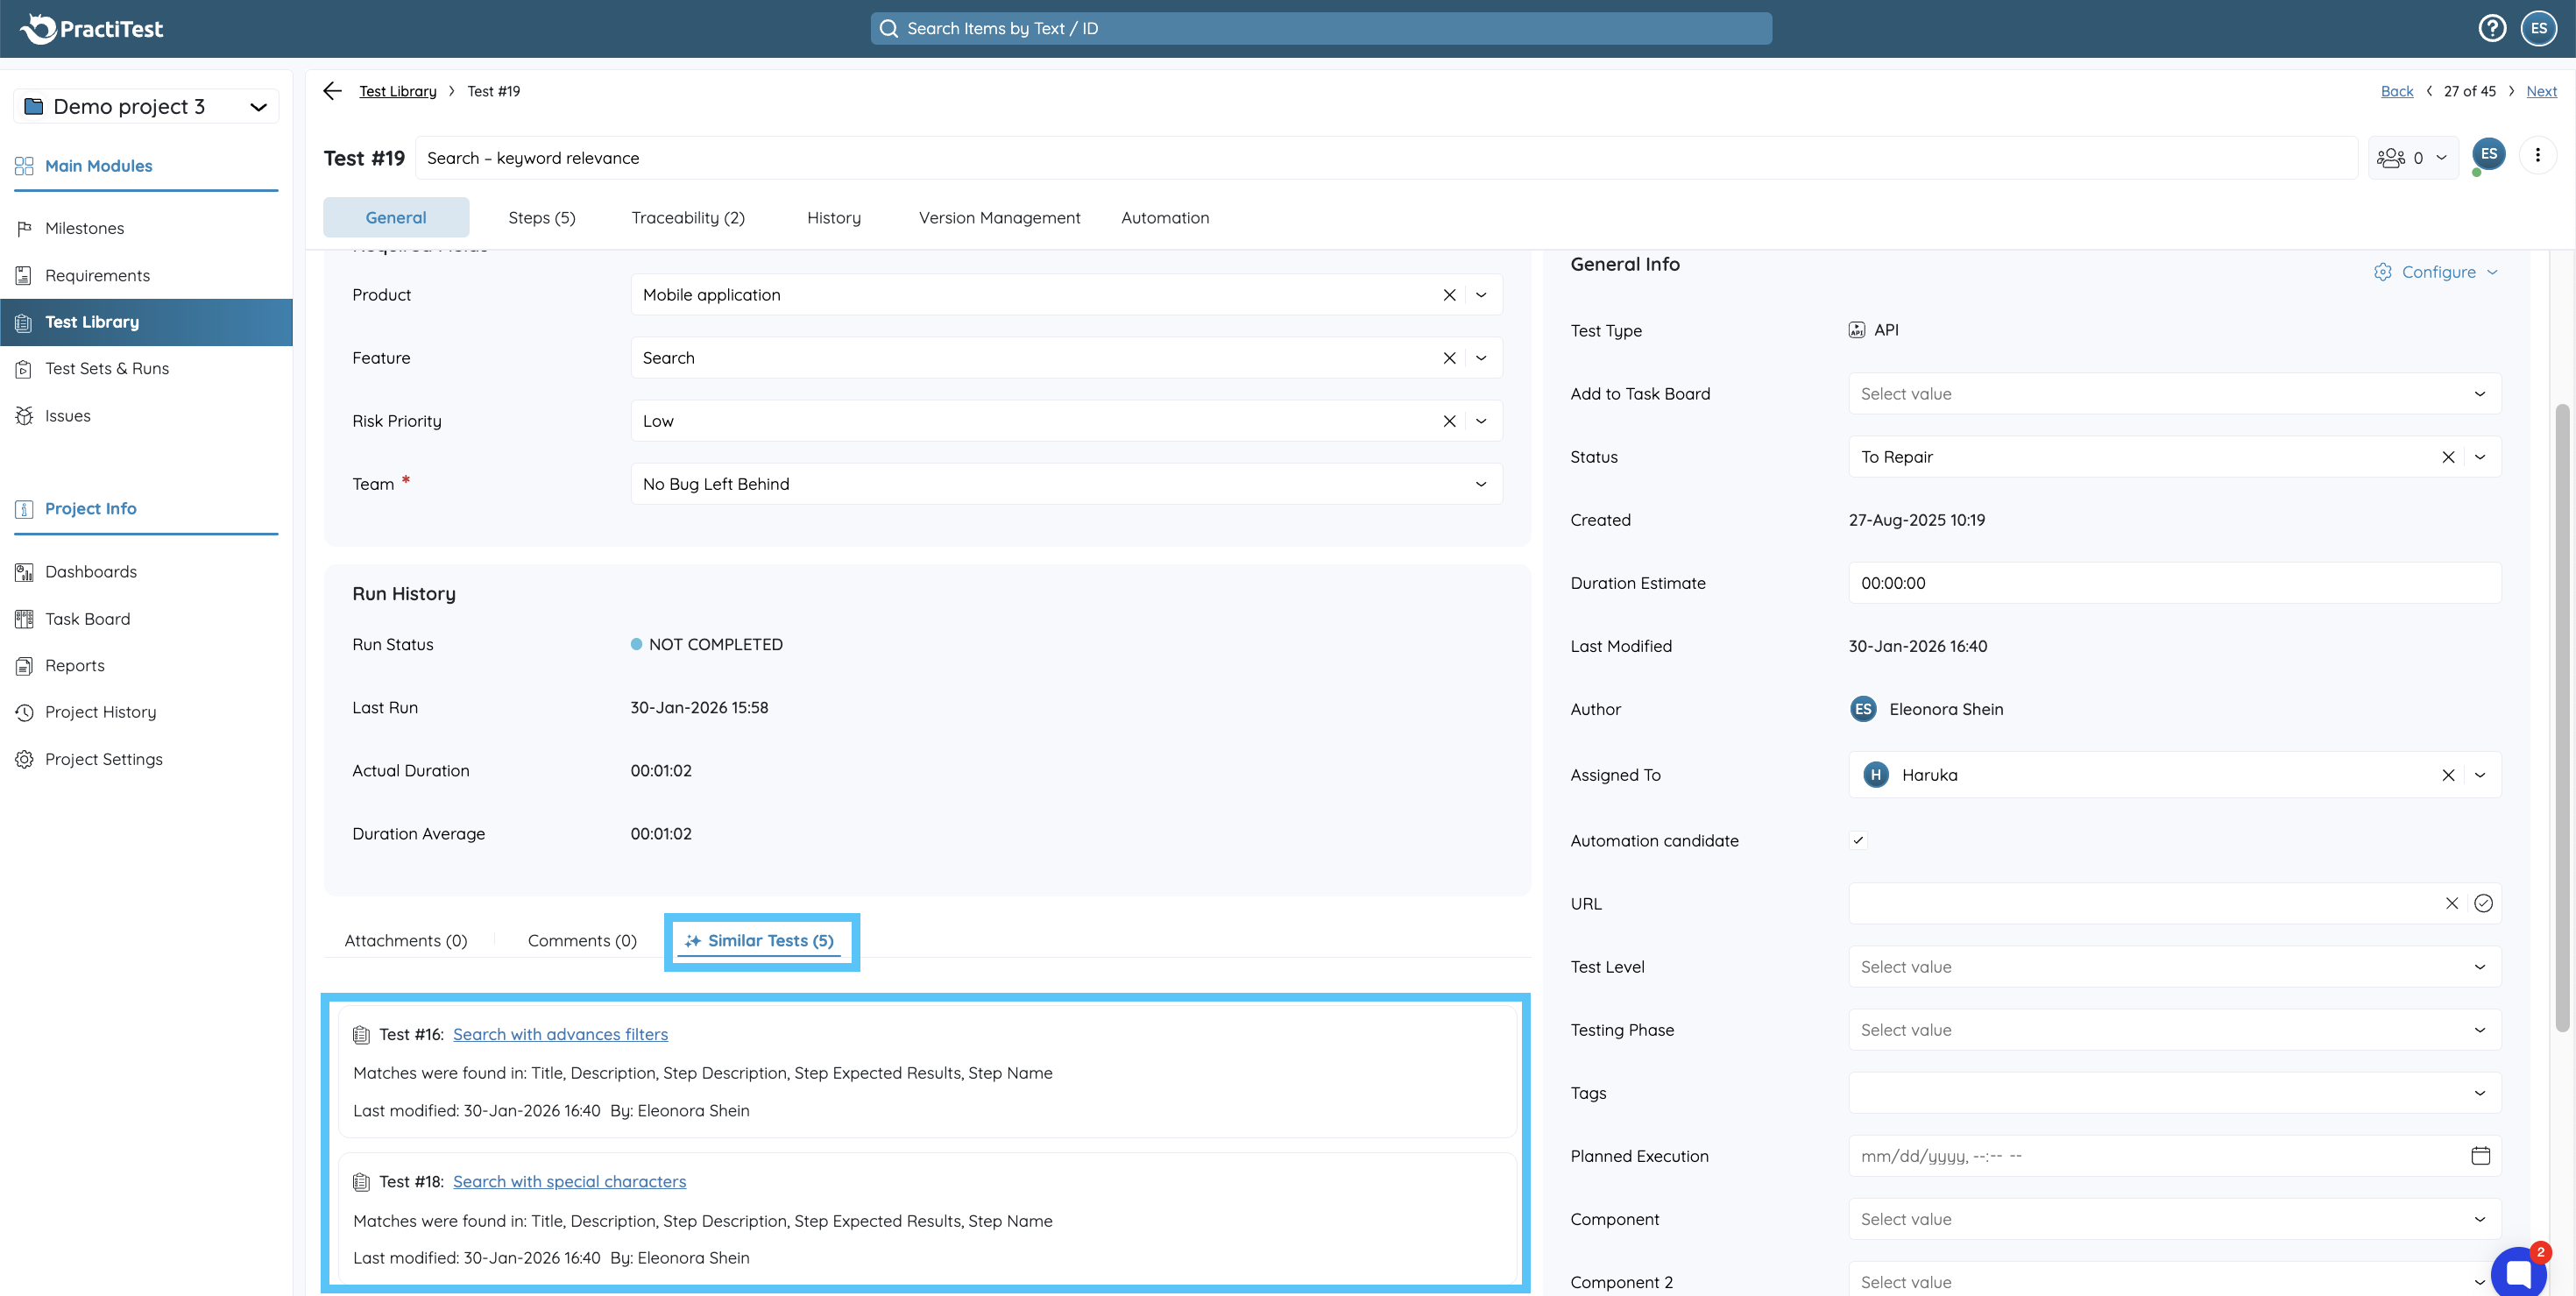The width and height of the screenshot is (2576, 1296).
Task: Clear the Assigned To Haruka value
Action: (2448, 775)
